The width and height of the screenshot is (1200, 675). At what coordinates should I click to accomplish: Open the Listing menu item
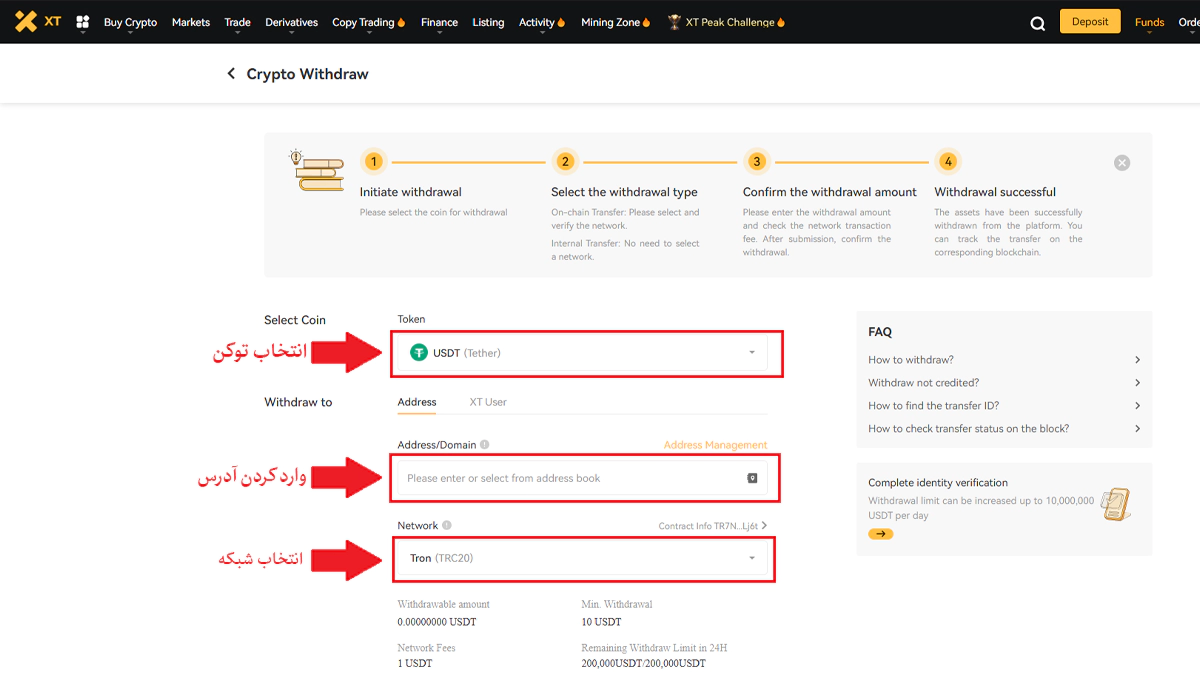pyautogui.click(x=488, y=22)
